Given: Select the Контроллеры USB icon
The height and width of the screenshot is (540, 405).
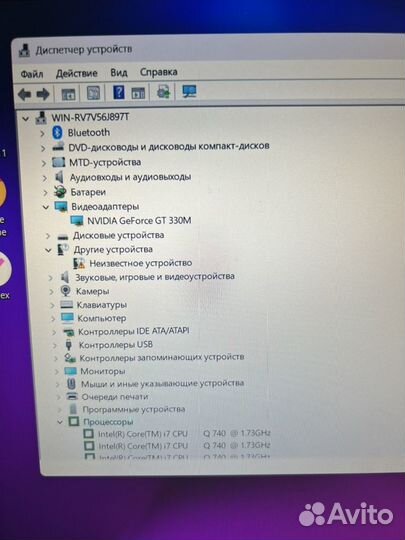Looking at the screenshot, I should [x=69, y=345].
